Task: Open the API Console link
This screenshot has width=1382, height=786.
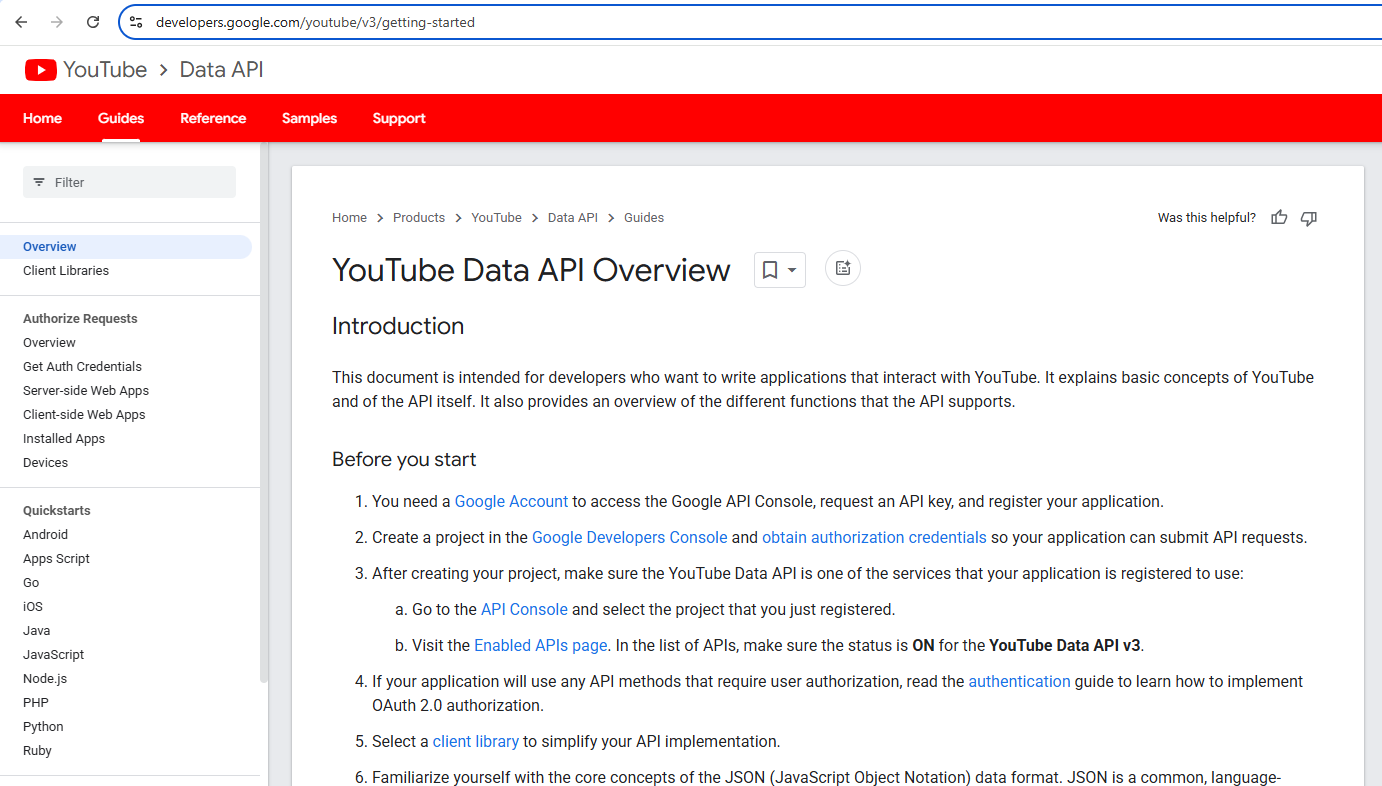Action: tap(524, 609)
